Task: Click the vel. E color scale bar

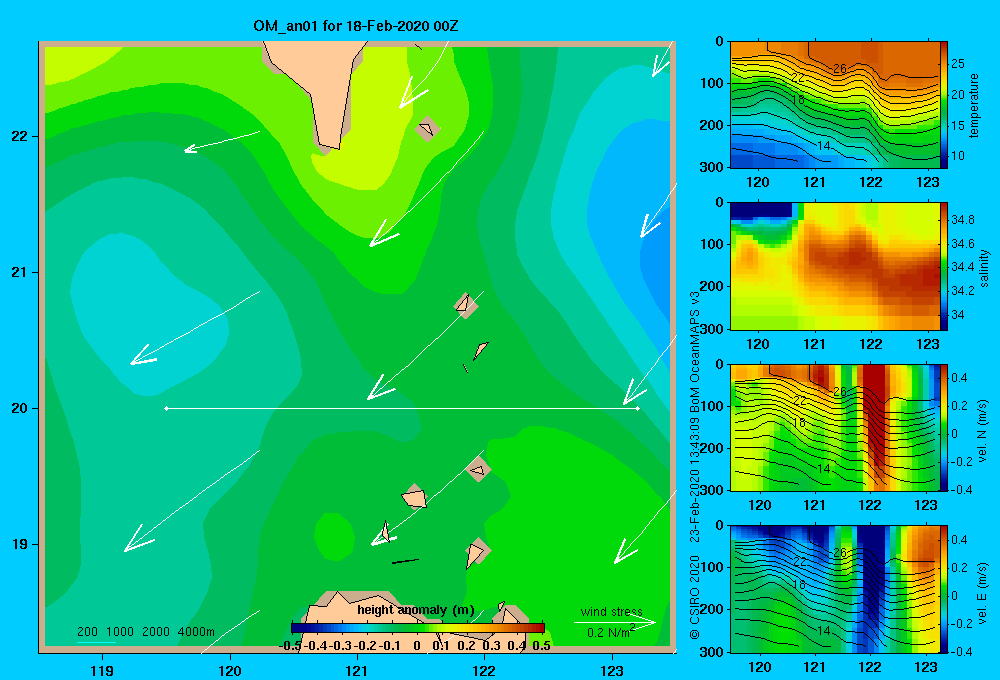Action: (944, 589)
